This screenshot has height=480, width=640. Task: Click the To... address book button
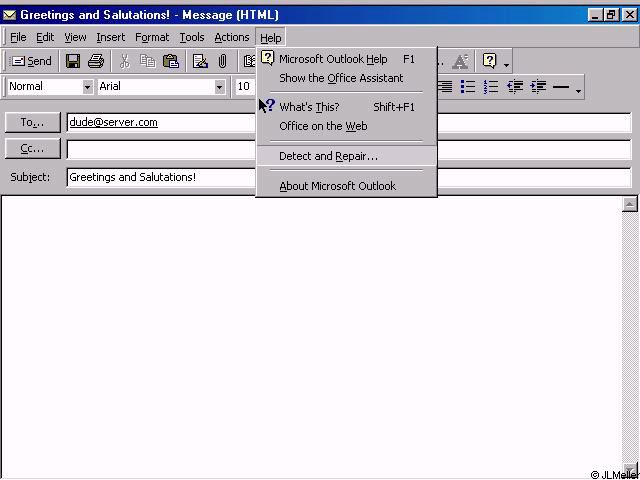click(x=33, y=122)
